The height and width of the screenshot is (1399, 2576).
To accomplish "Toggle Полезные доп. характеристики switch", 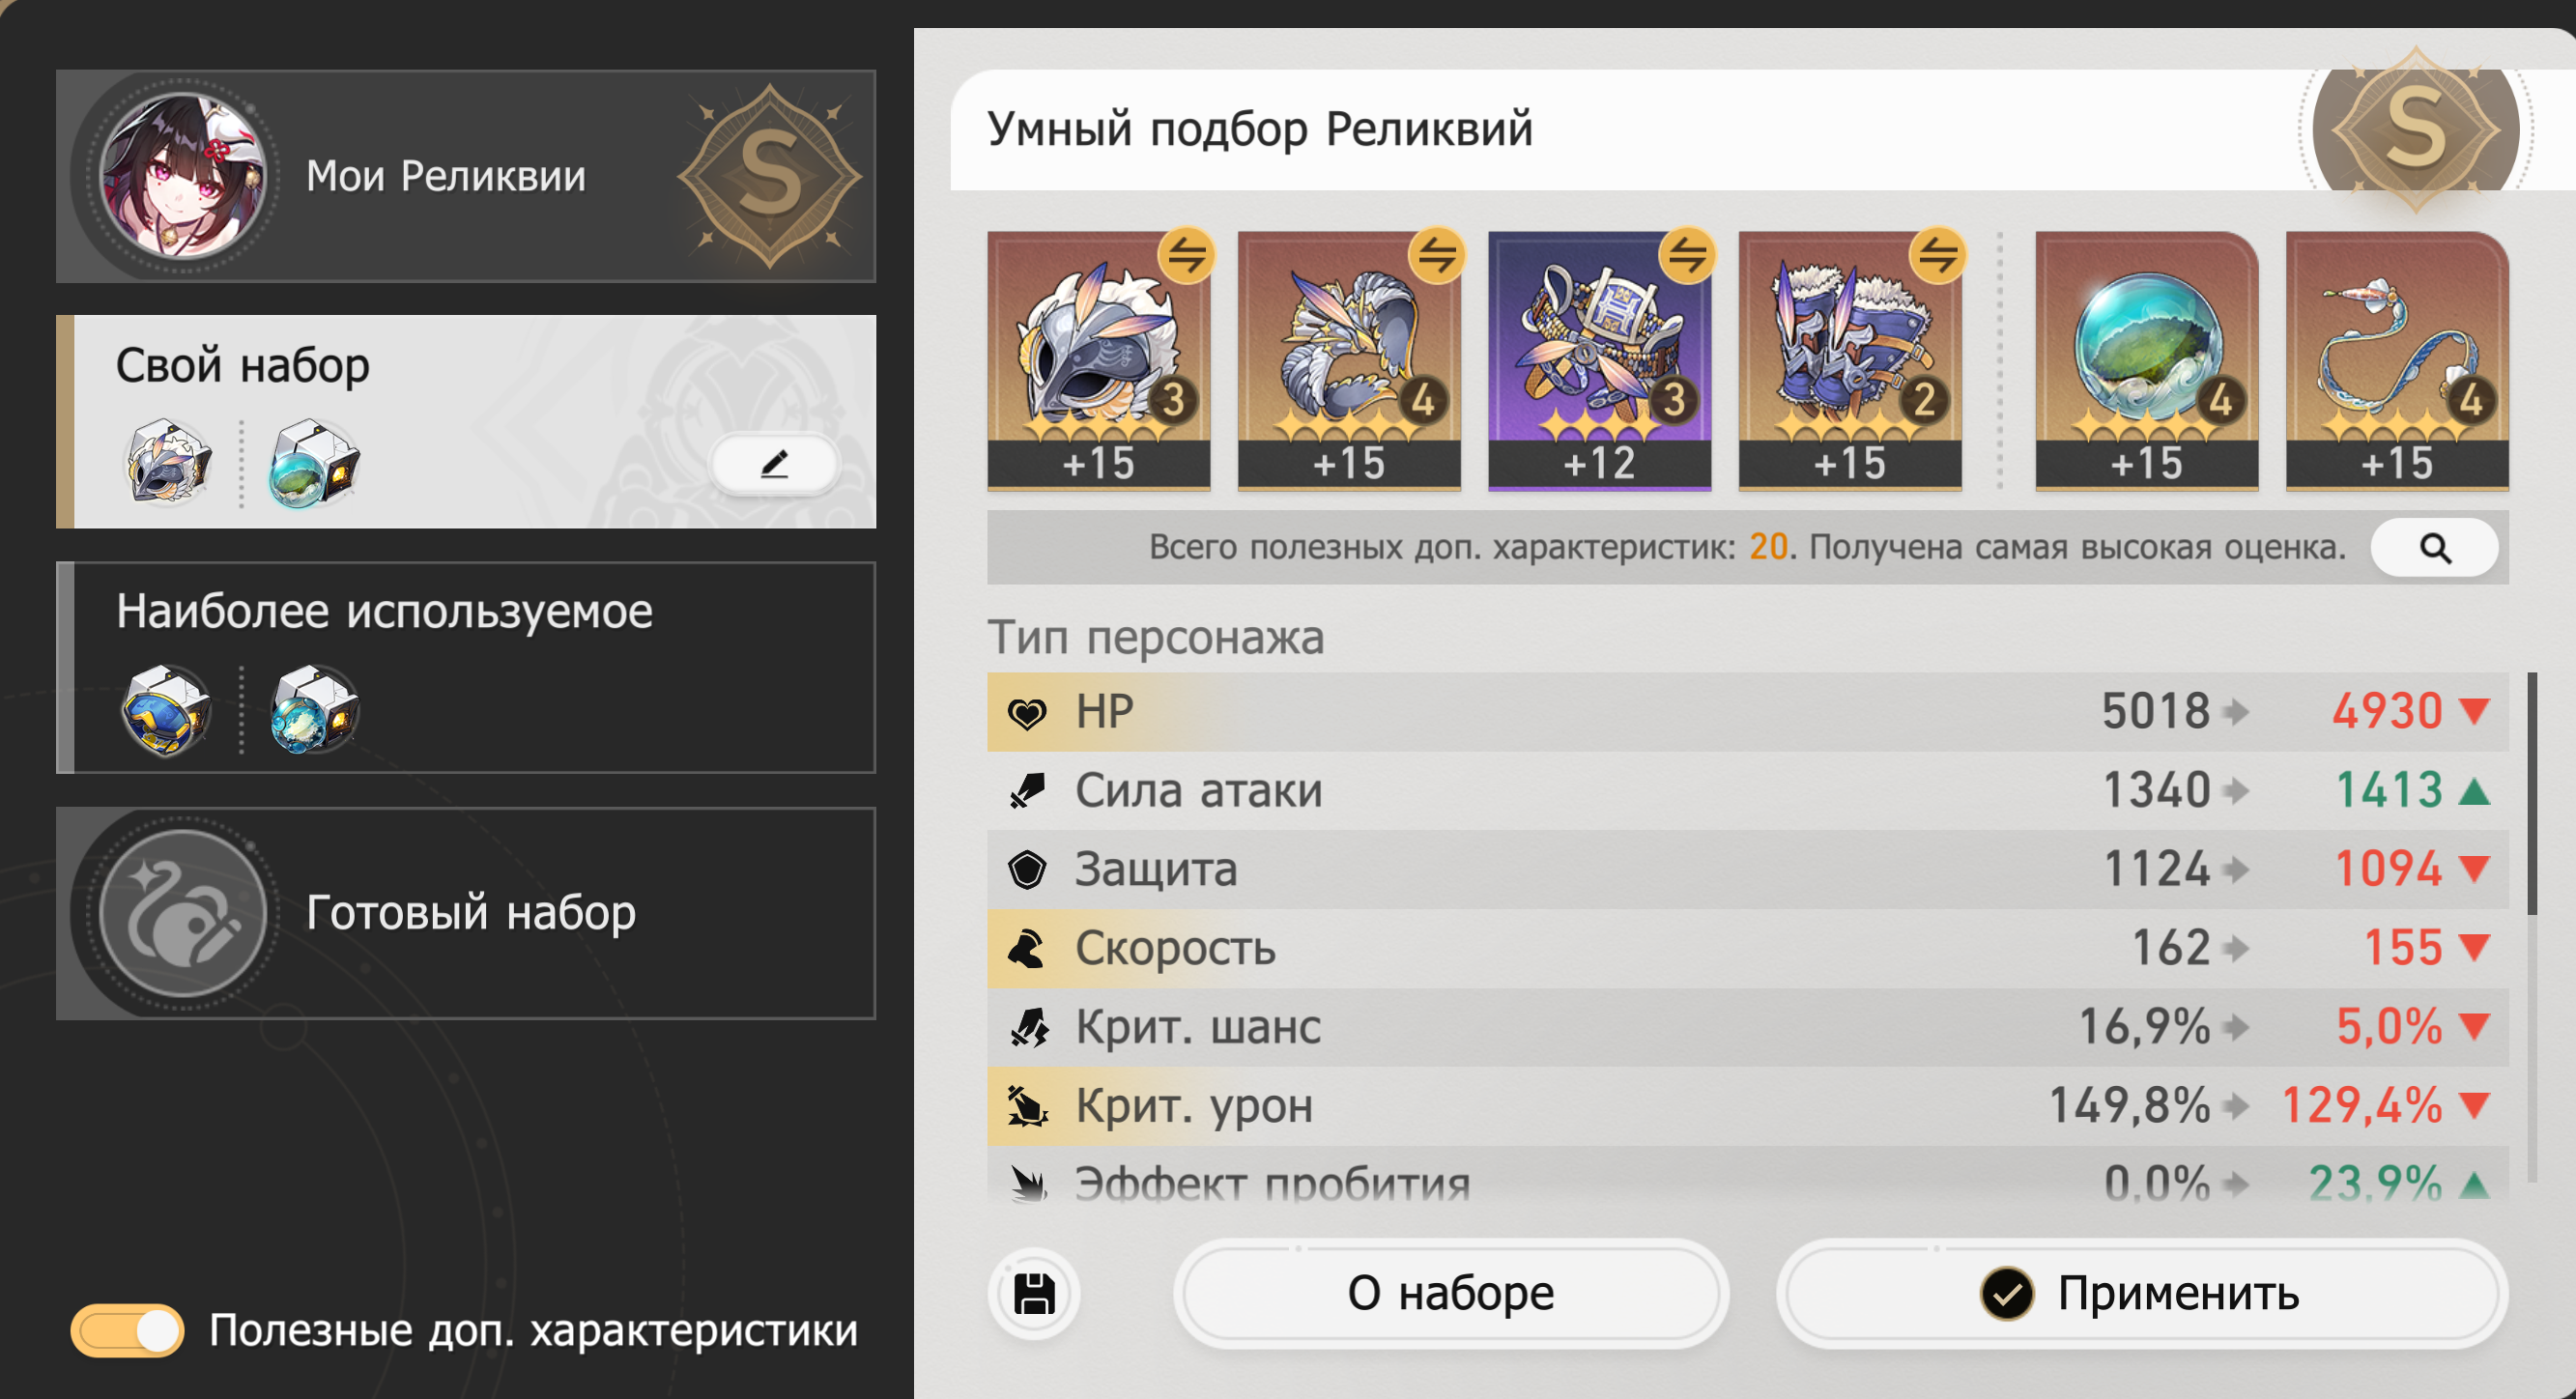I will [127, 1330].
